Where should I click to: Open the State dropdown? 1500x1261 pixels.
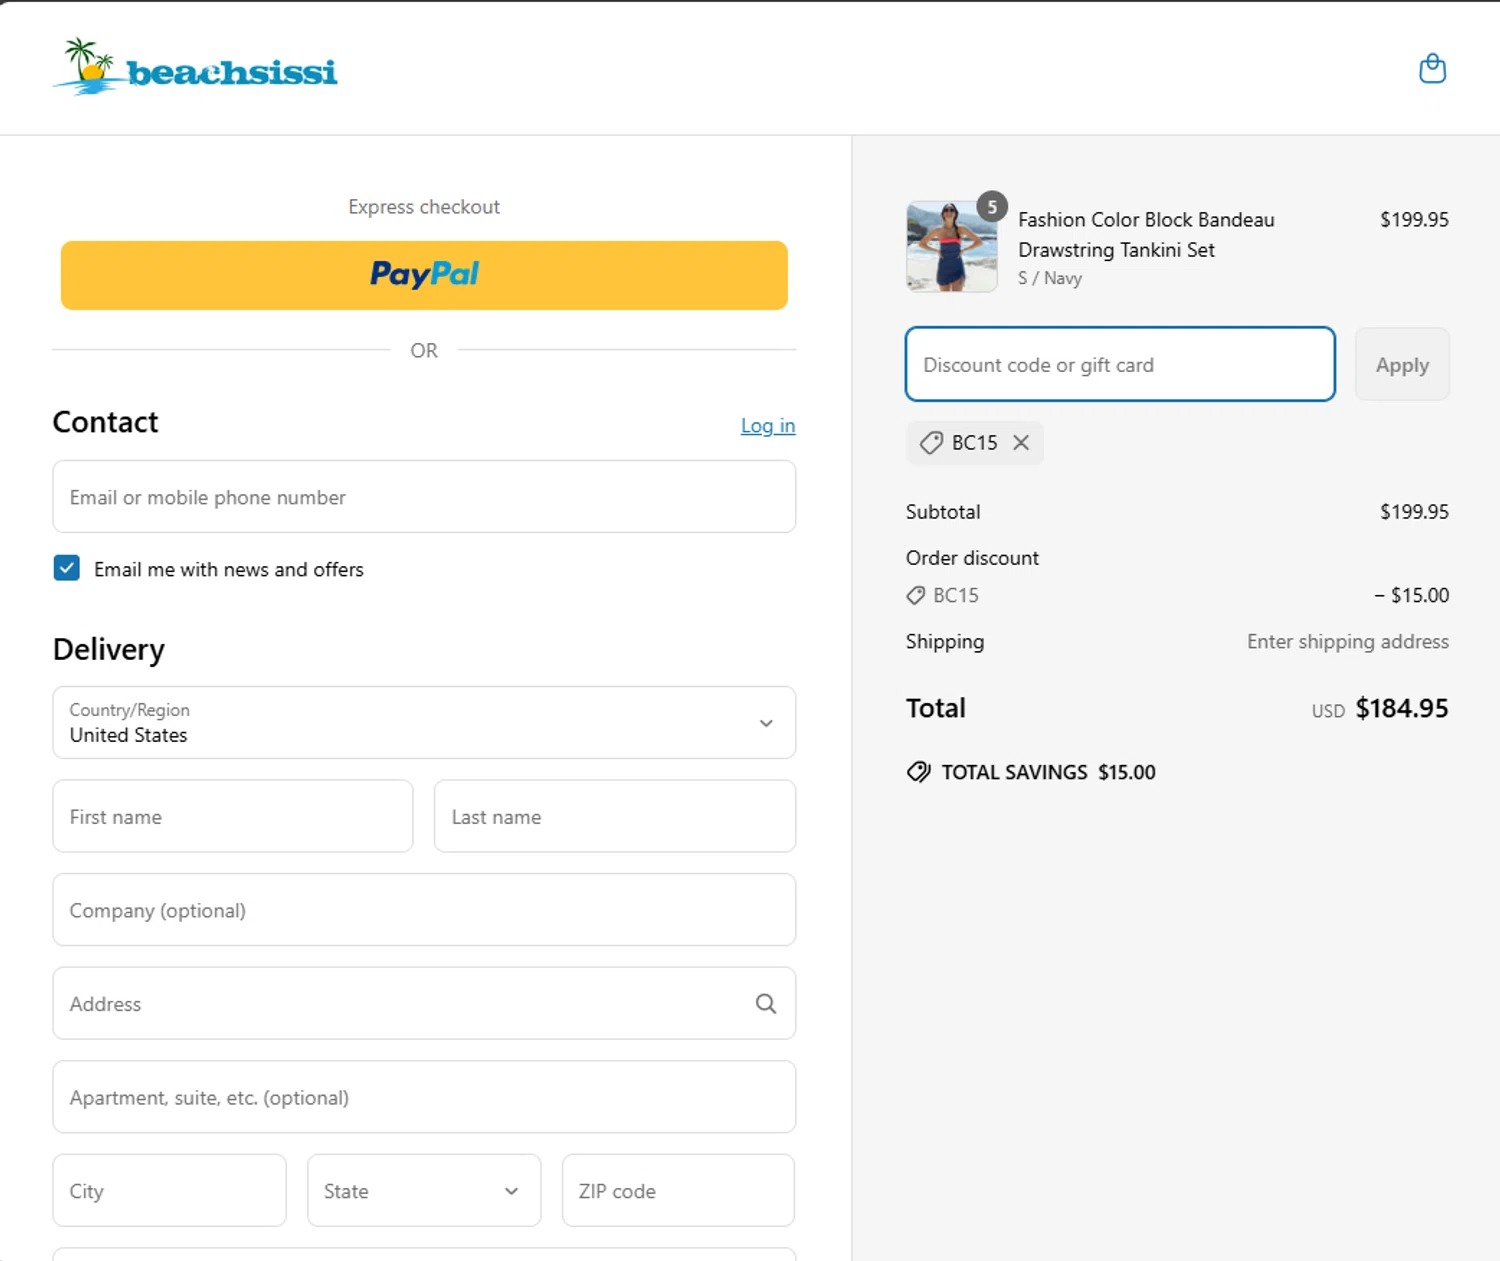click(x=424, y=1190)
